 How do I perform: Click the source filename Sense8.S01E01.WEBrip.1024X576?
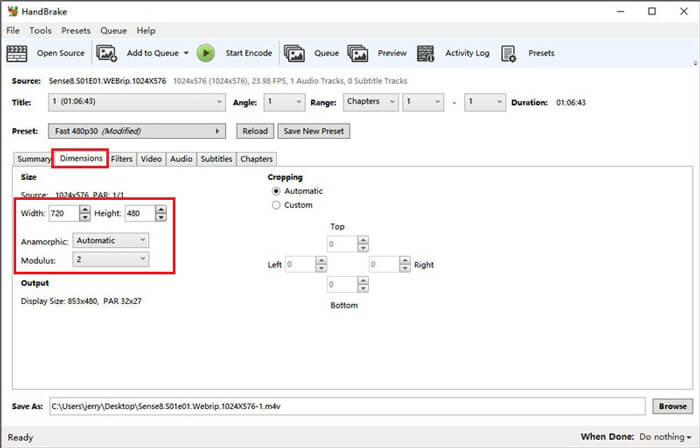[x=107, y=81]
